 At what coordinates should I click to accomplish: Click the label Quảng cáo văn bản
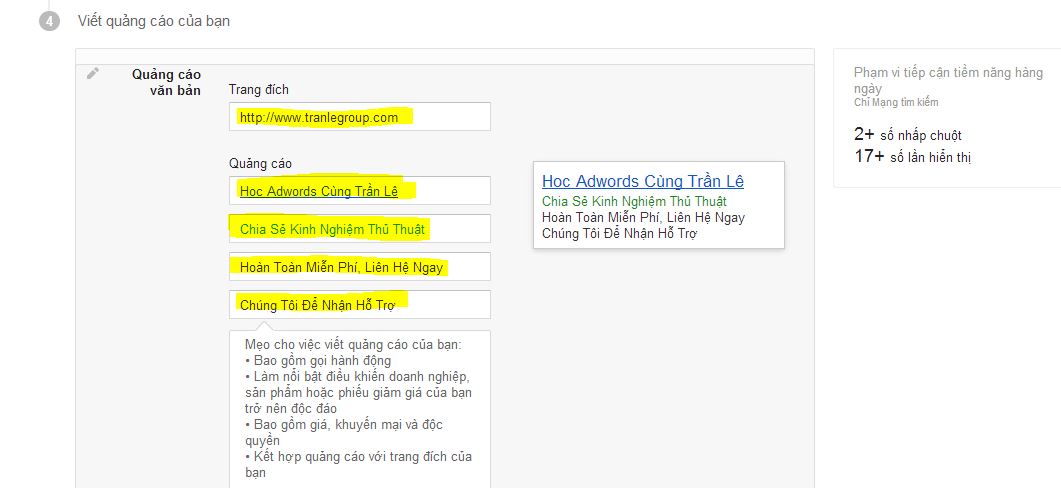[166, 82]
